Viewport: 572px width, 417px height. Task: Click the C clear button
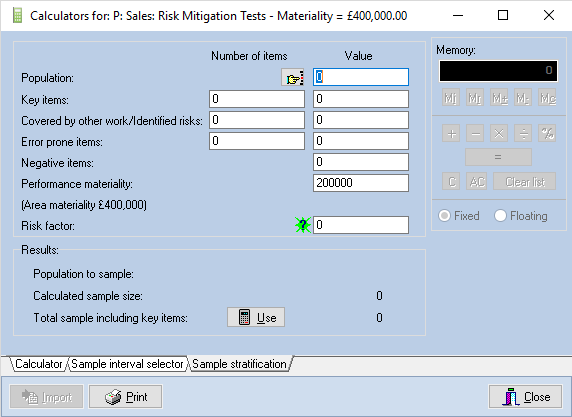(451, 181)
